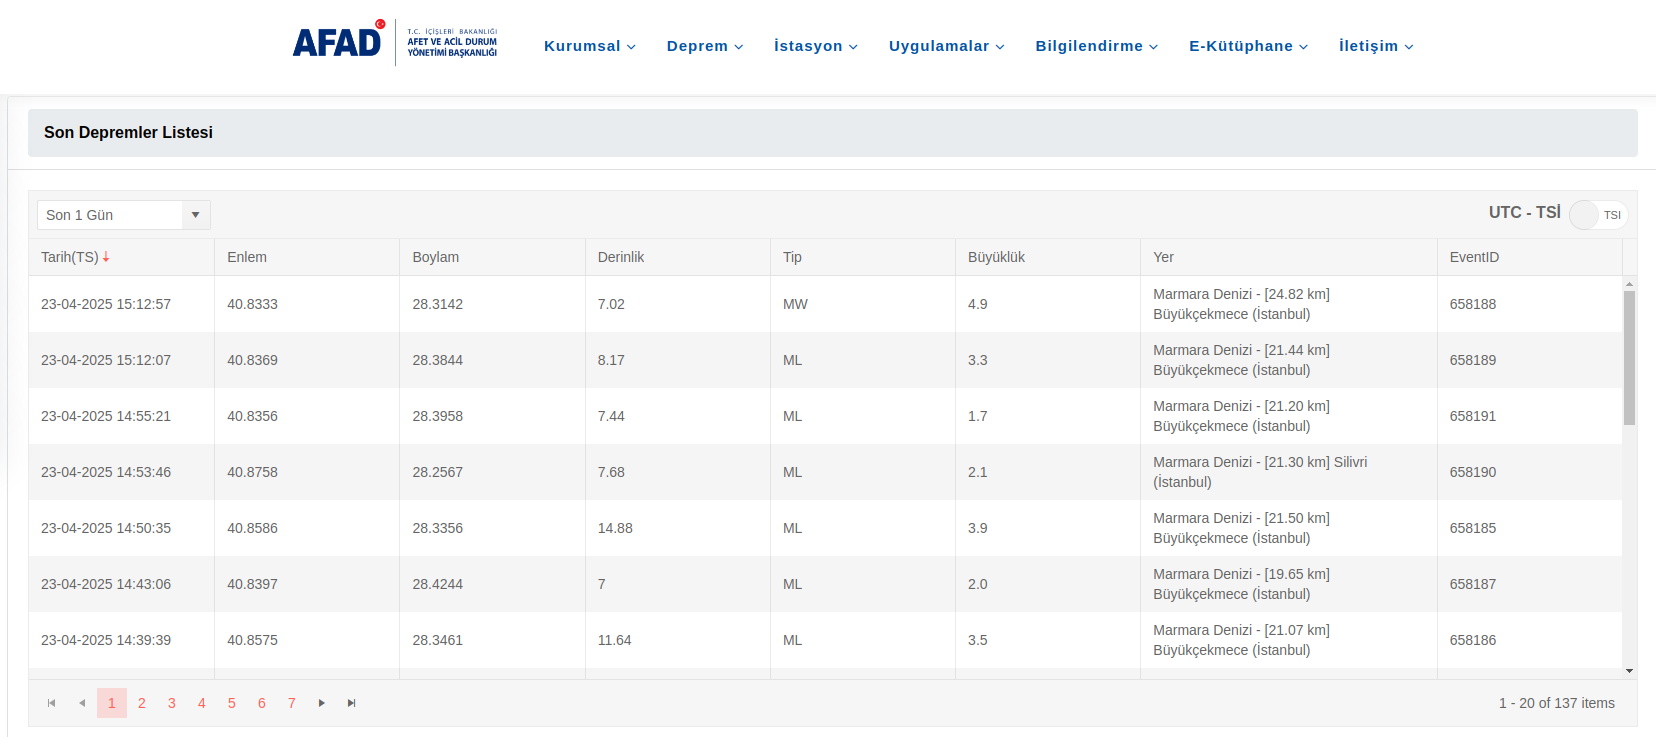The width and height of the screenshot is (1656, 737).
Task: Sort by the Derinlik column header
Action: point(621,257)
